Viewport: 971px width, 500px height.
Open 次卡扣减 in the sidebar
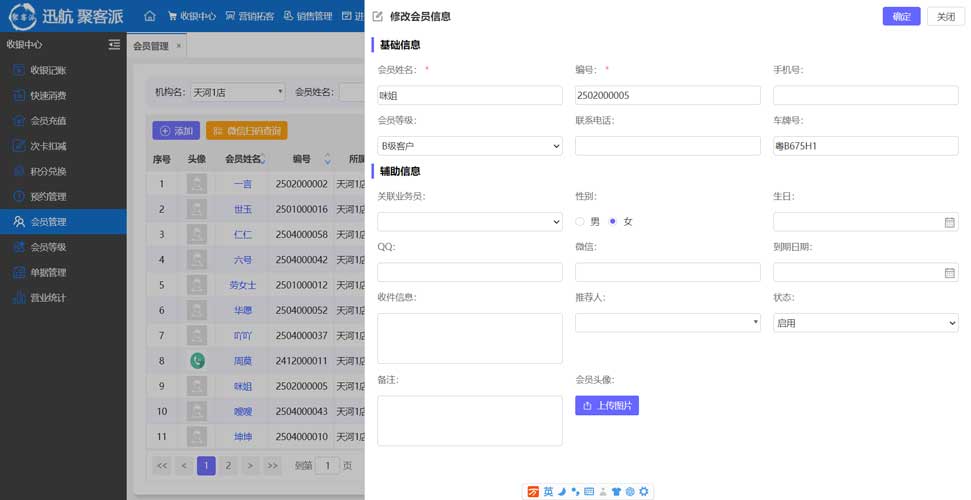tap(63, 146)
